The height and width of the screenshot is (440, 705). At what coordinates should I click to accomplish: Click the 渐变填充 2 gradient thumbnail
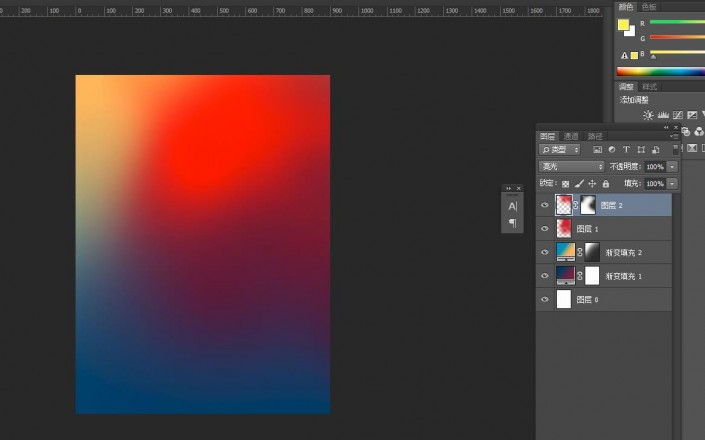click(x=566, y=252)
